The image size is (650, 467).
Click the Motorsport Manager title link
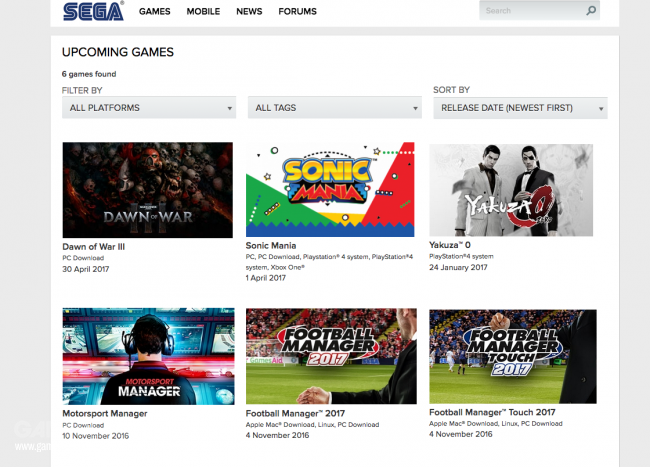tap(104, 413)
